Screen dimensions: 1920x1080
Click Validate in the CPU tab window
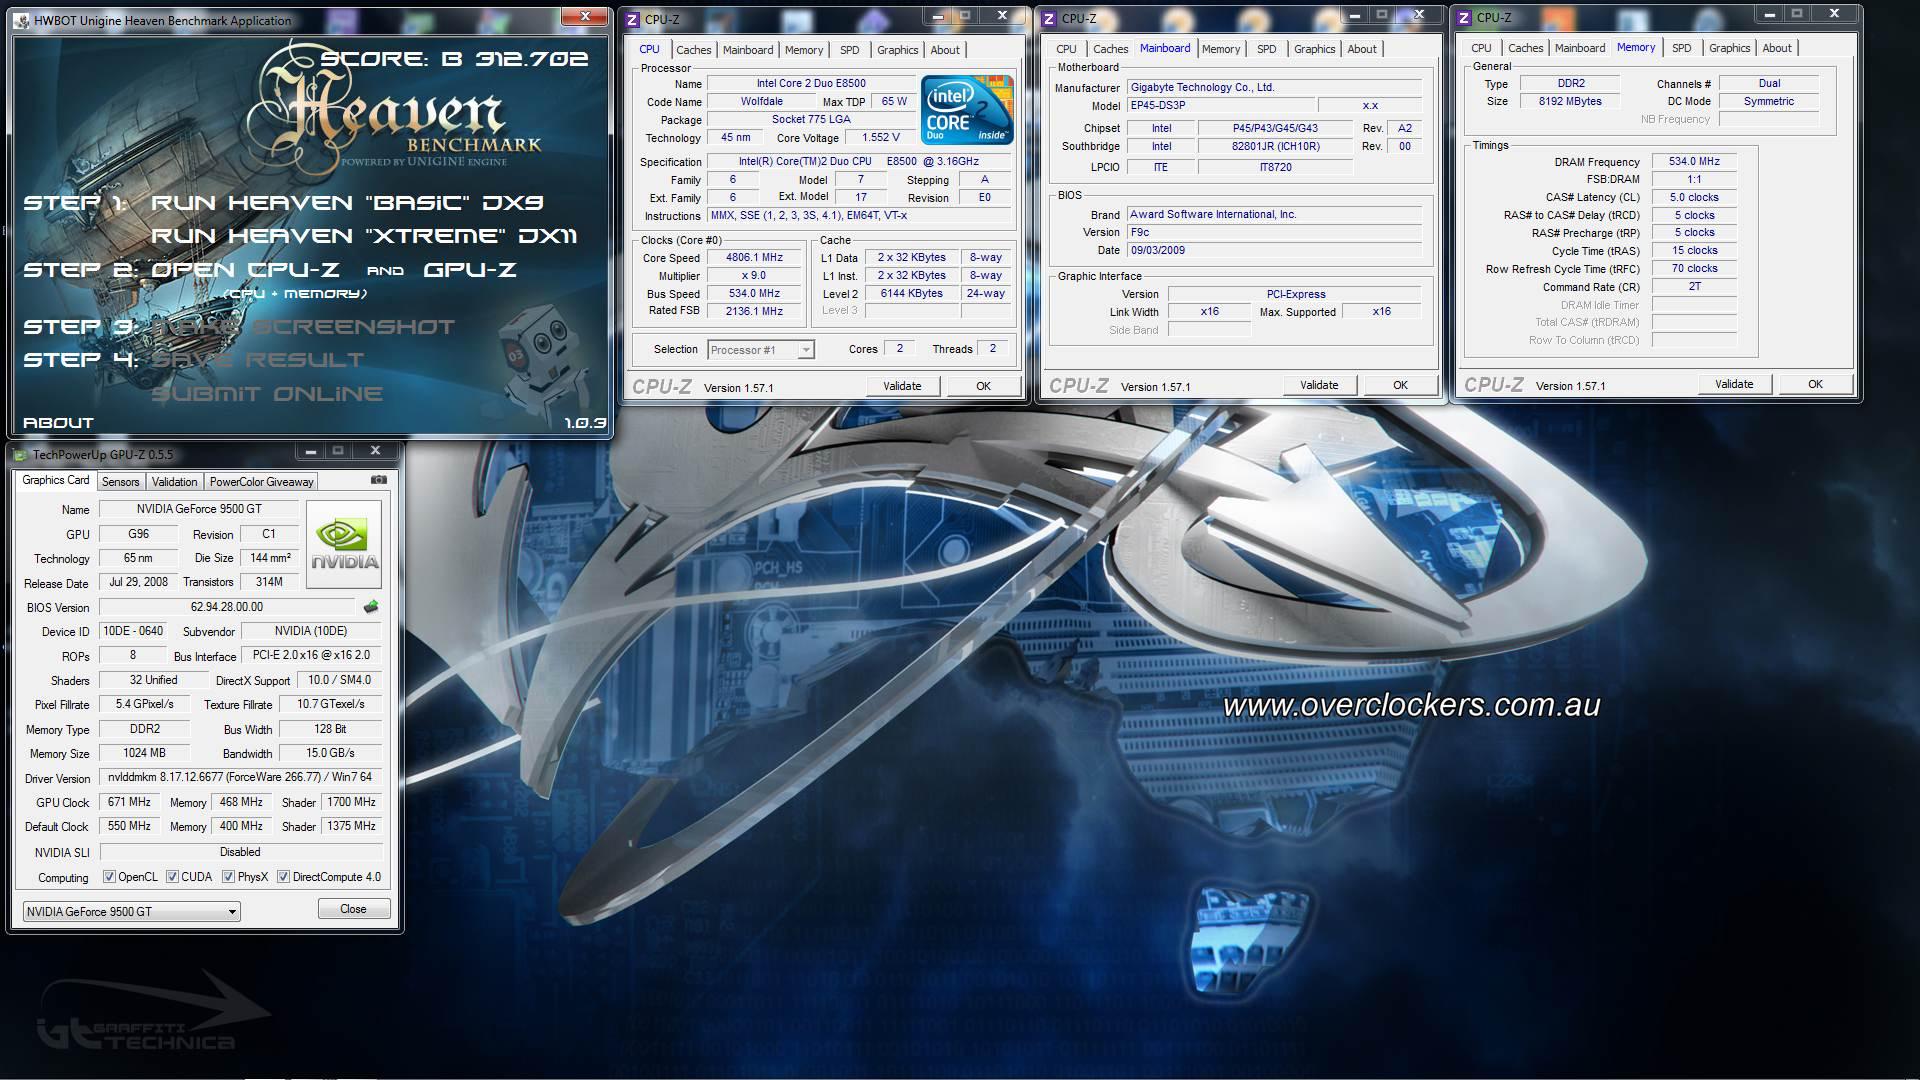pos(902,386)
